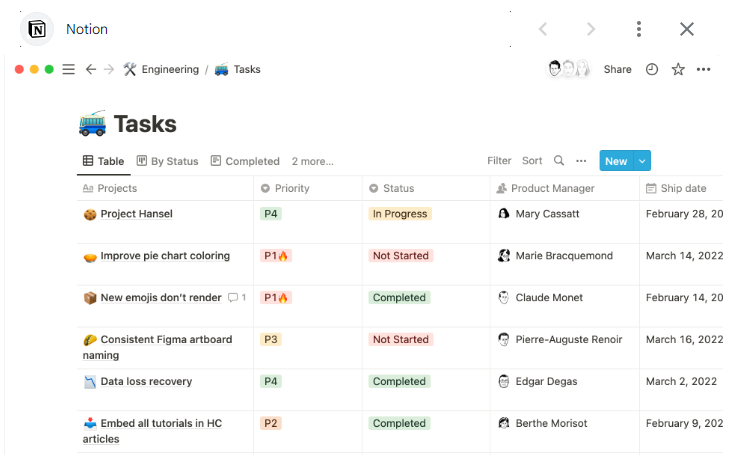
Task: Click the chart icon of Data loss recovery
Action: tap(90, 382)
